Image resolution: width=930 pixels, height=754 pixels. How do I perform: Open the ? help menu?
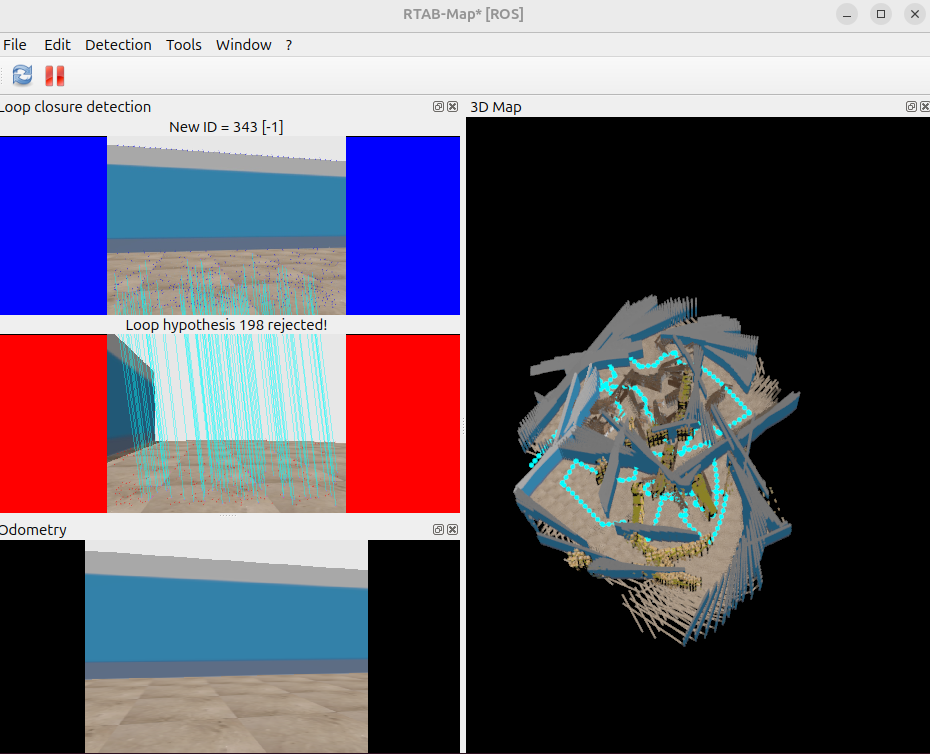click(x=289, y=45)
